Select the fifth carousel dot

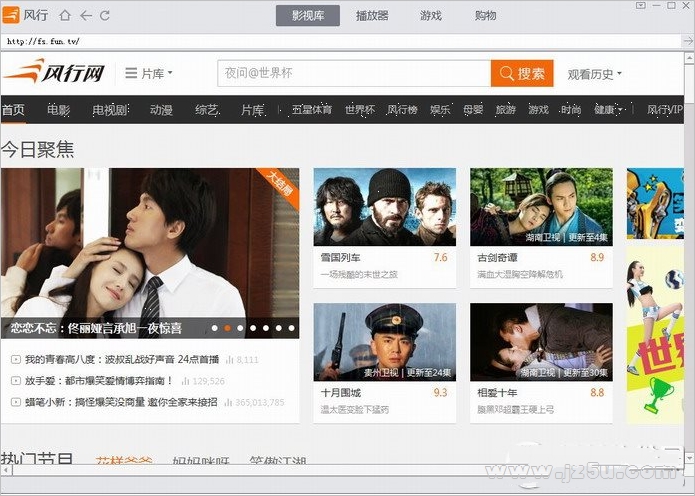click(x=266, y=328)
